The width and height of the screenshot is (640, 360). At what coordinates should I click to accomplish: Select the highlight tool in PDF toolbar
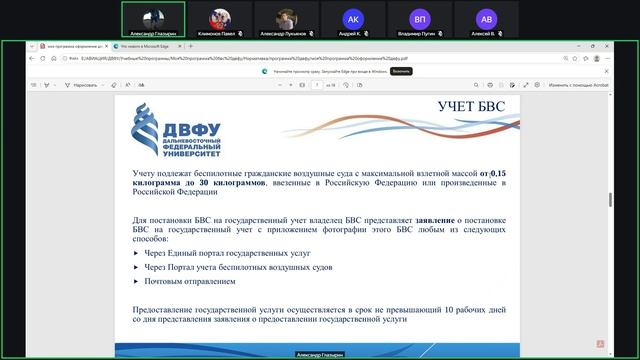coord(47,85)
